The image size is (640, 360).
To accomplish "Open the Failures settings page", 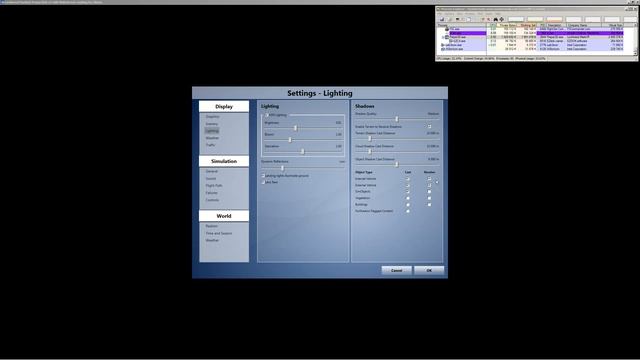I will pyautogui.click(x=211, y=193).
